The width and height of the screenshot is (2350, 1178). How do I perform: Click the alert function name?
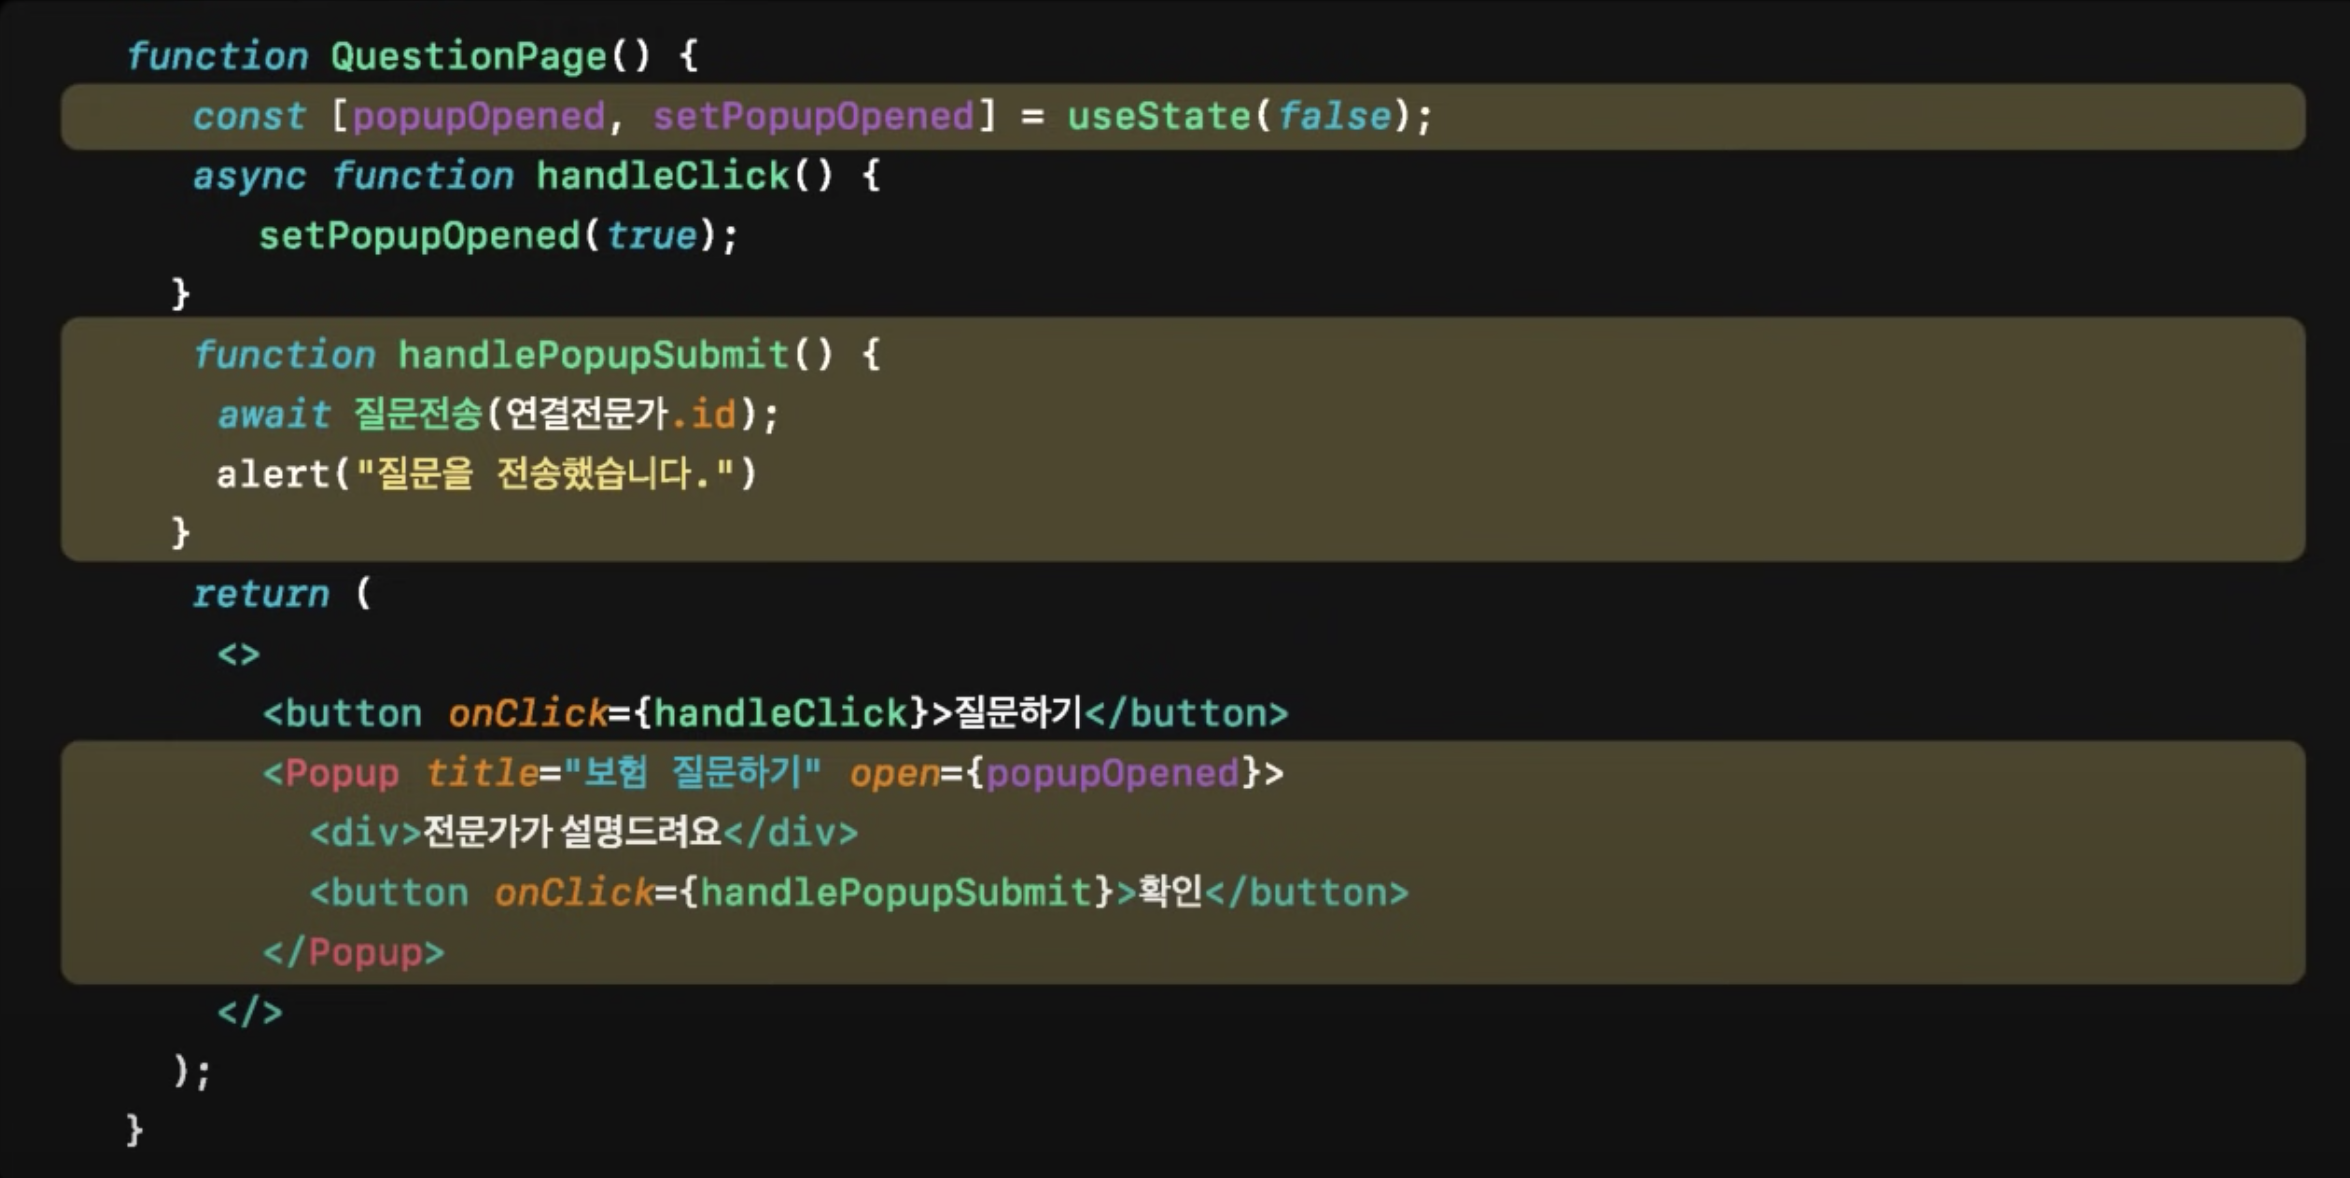[x=272, y=474]
